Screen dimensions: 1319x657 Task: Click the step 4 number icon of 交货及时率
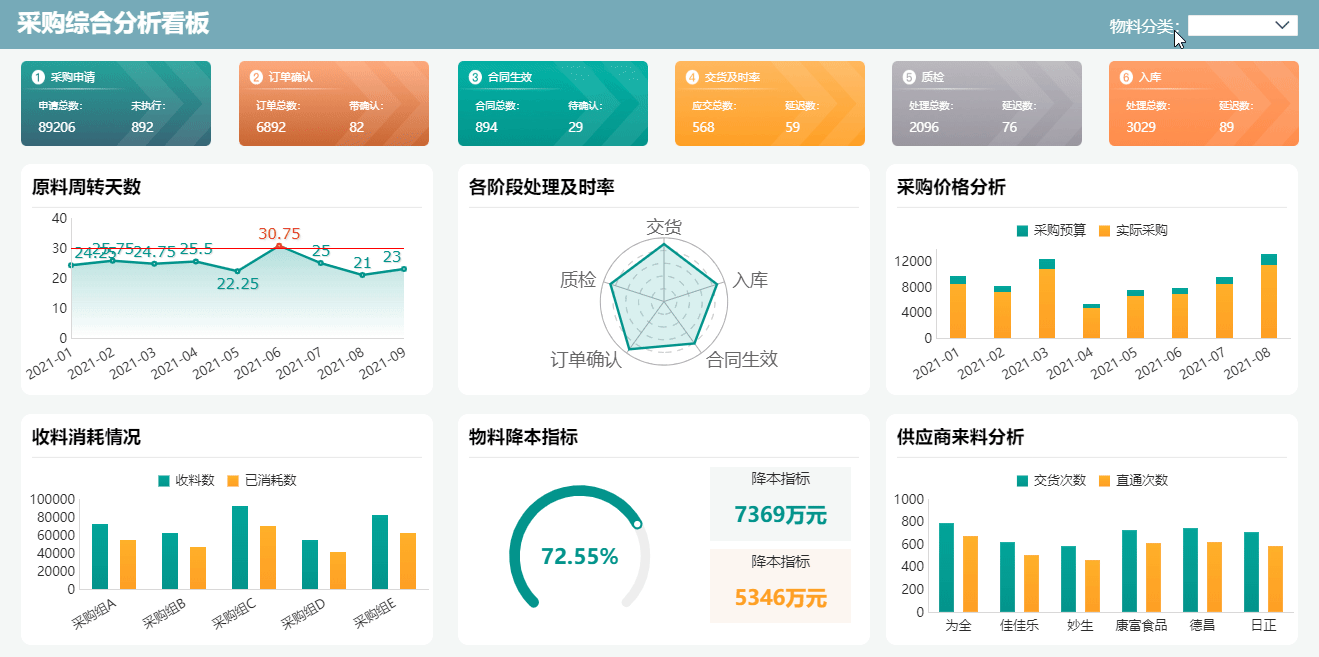pyautogui.click(x=692, y=77)
